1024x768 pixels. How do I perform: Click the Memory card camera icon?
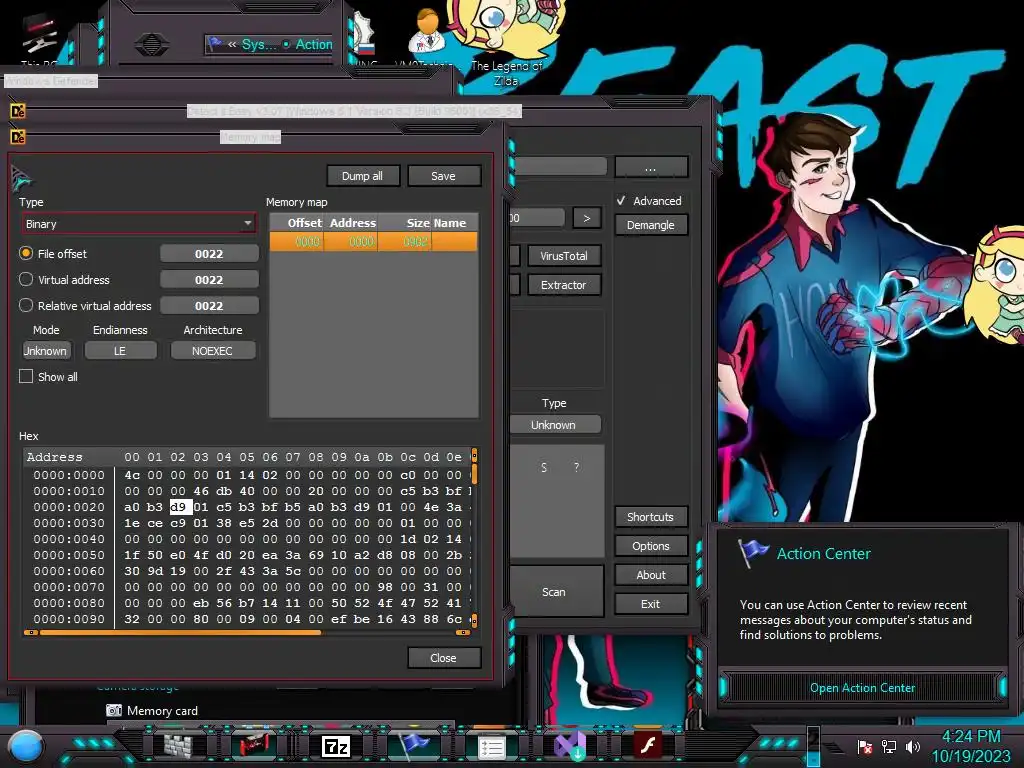coord(114,711)
